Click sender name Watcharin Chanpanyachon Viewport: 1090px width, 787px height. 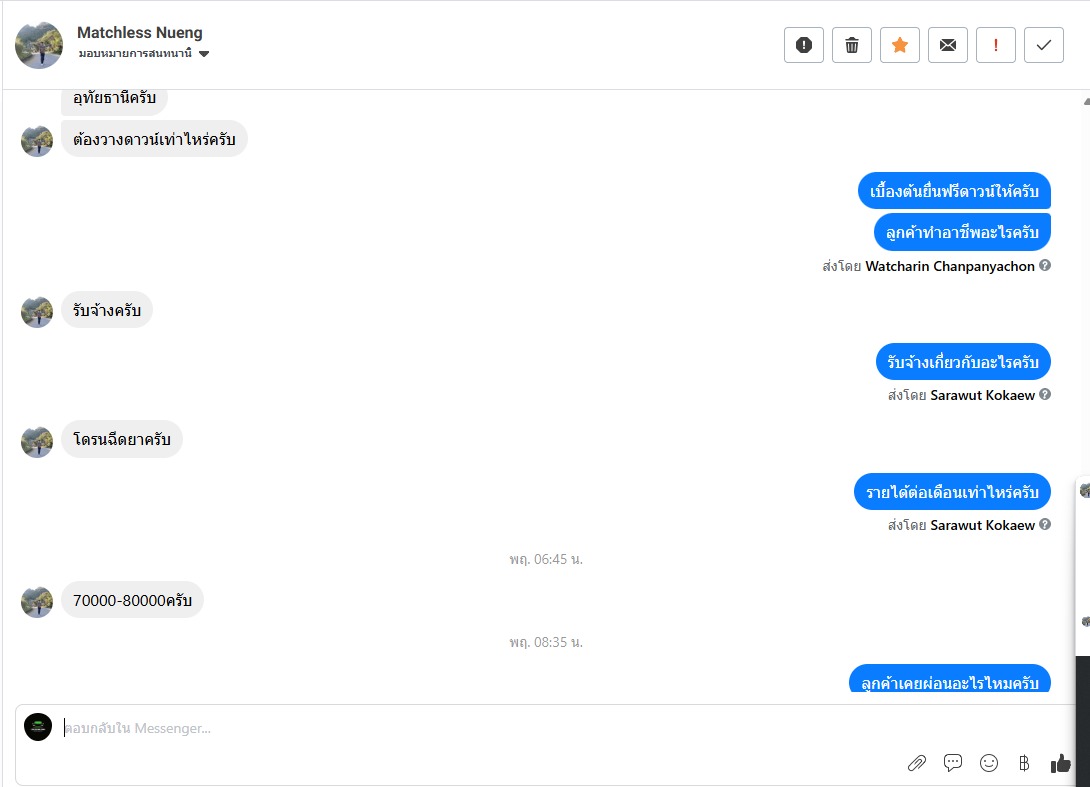pos(949,266)
